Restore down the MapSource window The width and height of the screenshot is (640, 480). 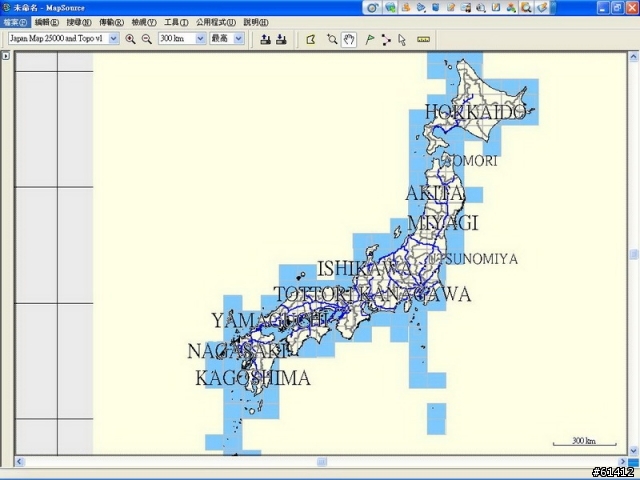617,8
